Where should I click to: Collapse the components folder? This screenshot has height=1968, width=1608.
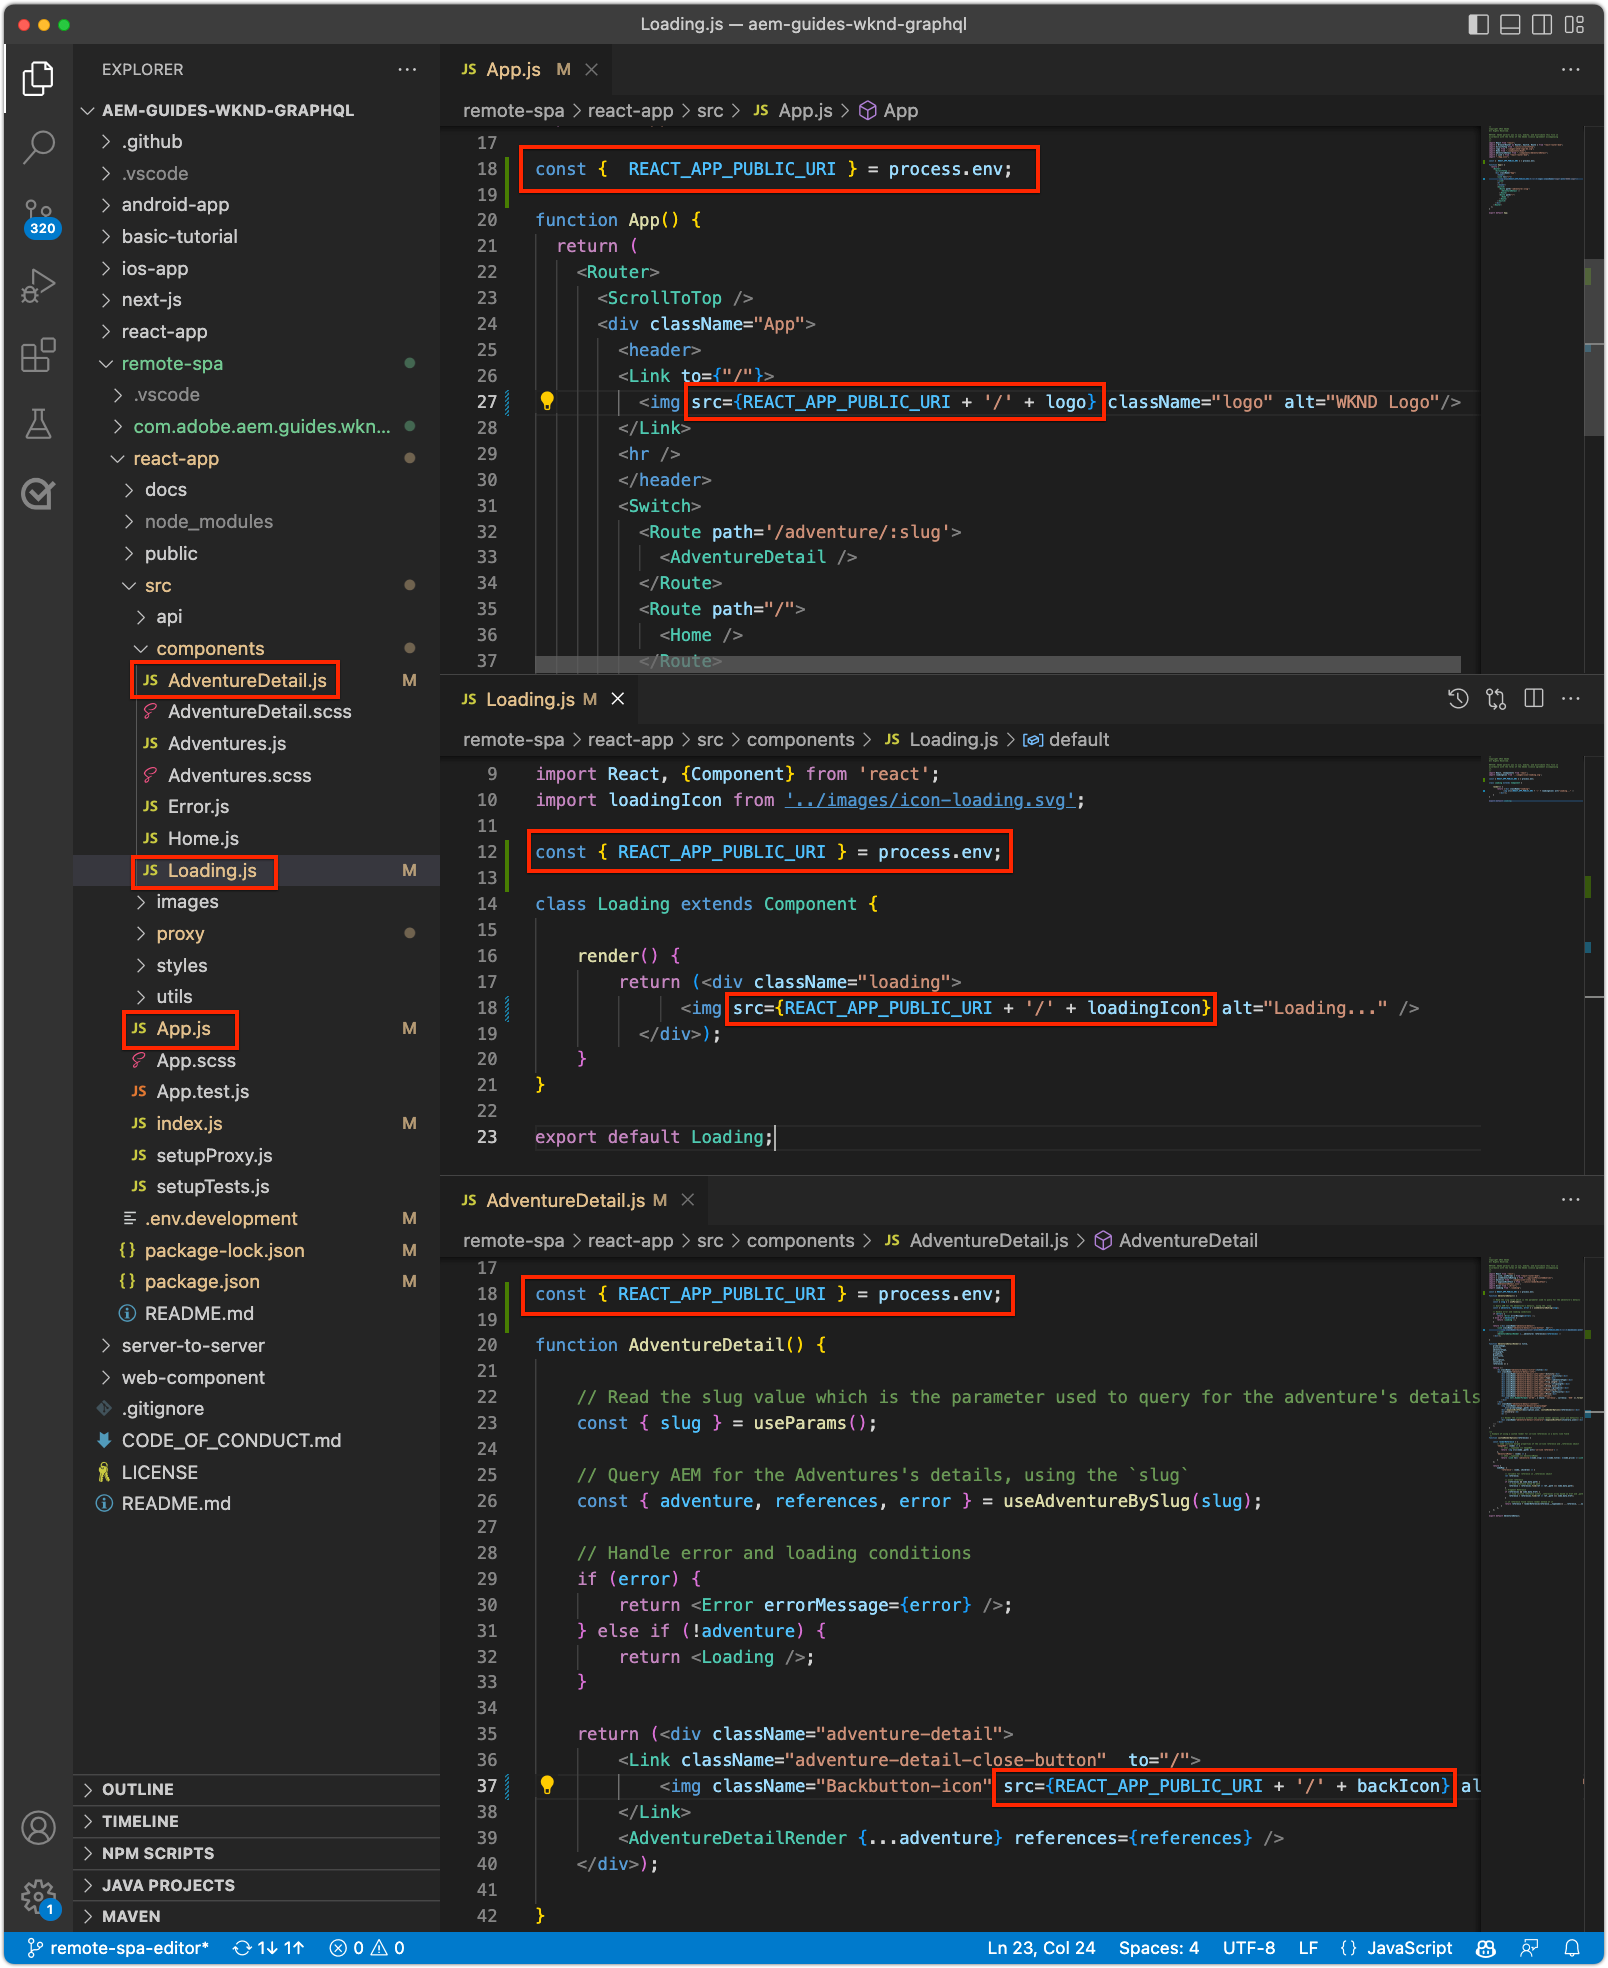pyautogui.click(x=210, y=649)
